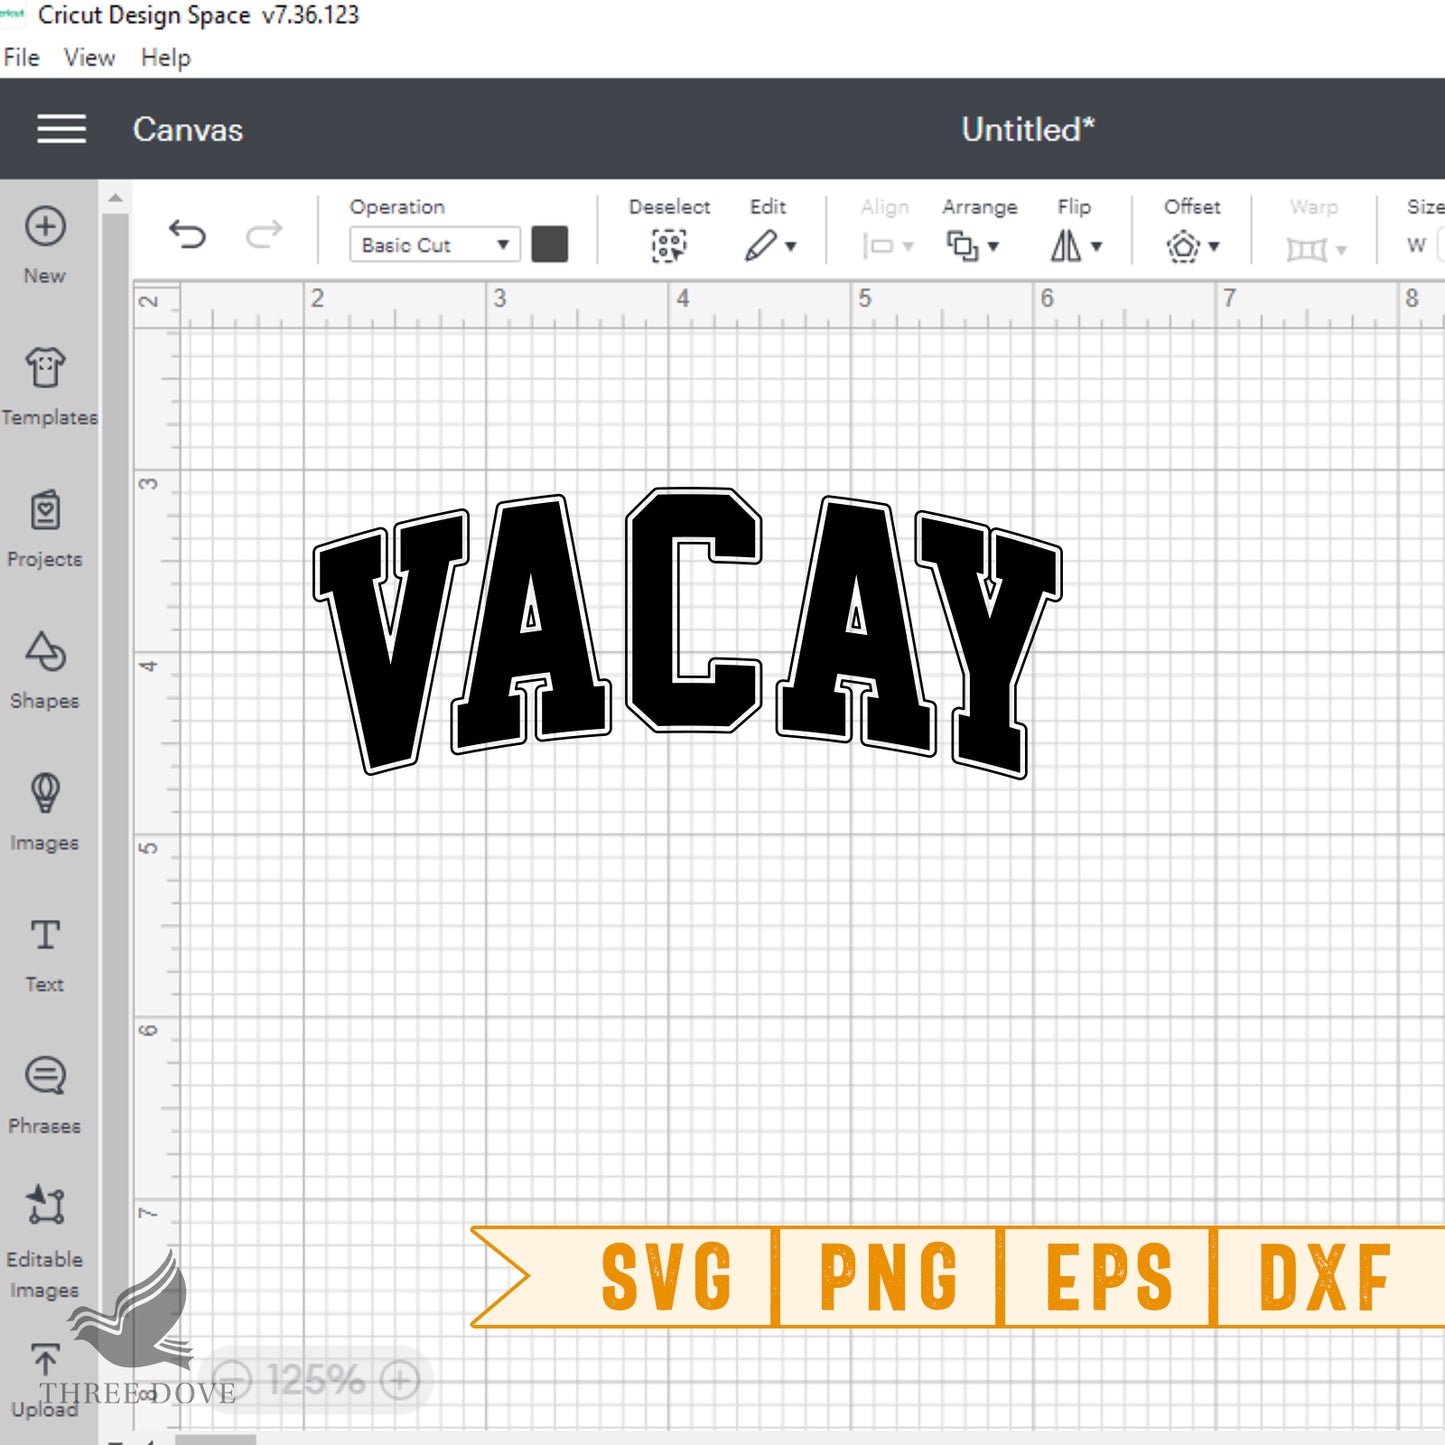Open the Basic Cut operation dropdown
This screenshot has width=1445, height=1445.
tap(435, 245)
